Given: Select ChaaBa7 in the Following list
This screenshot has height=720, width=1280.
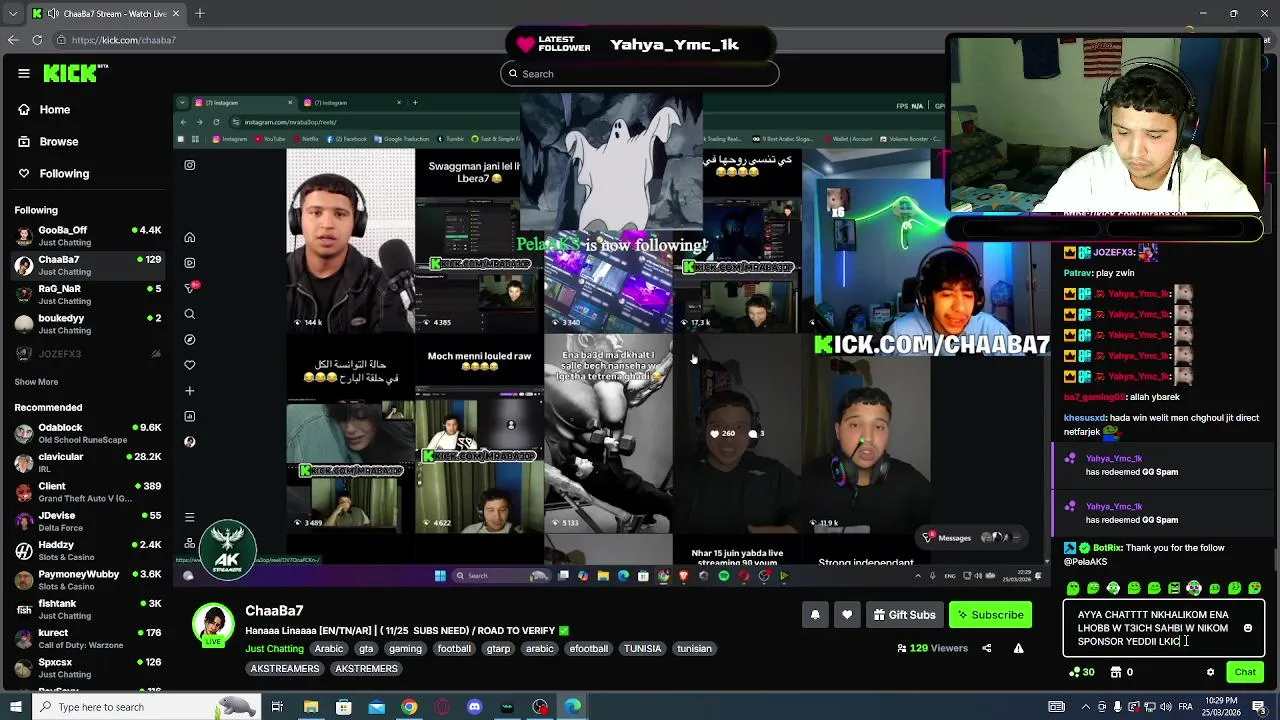Looking at the screenshot, I should 88,265.
